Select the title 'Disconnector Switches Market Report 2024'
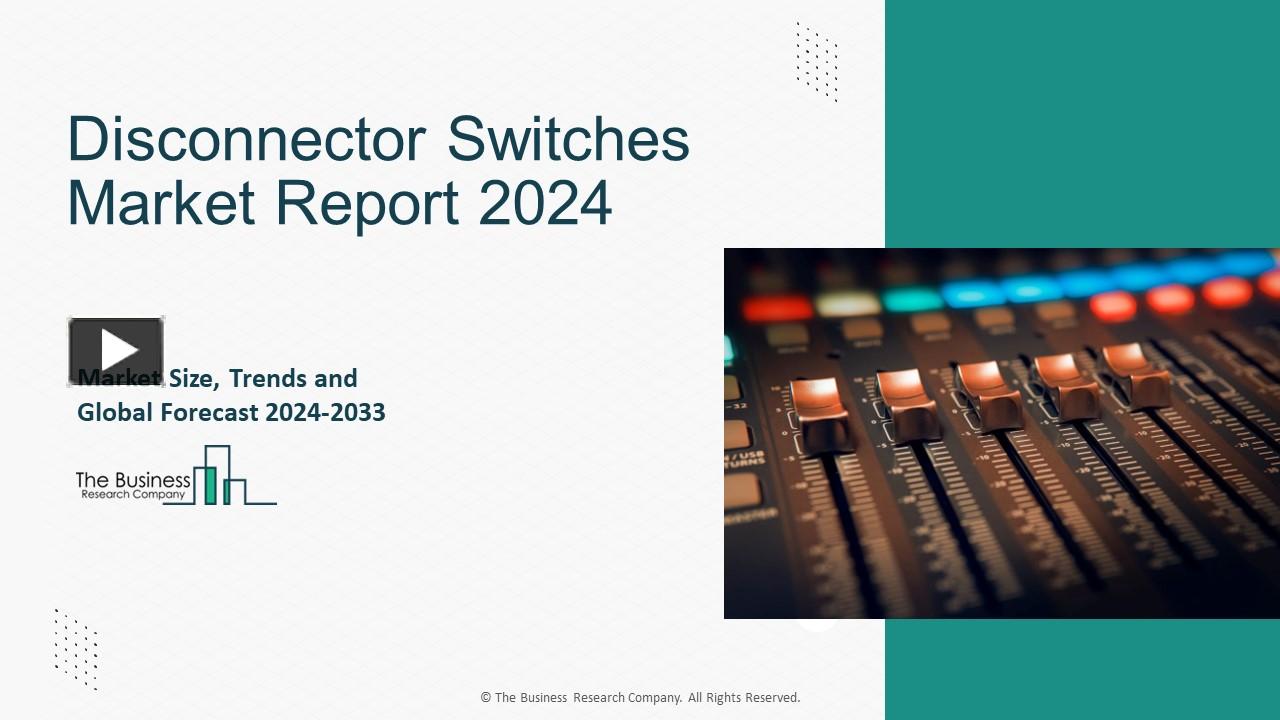The width and height of the screenshot is (1280, 720). point(380,170)
